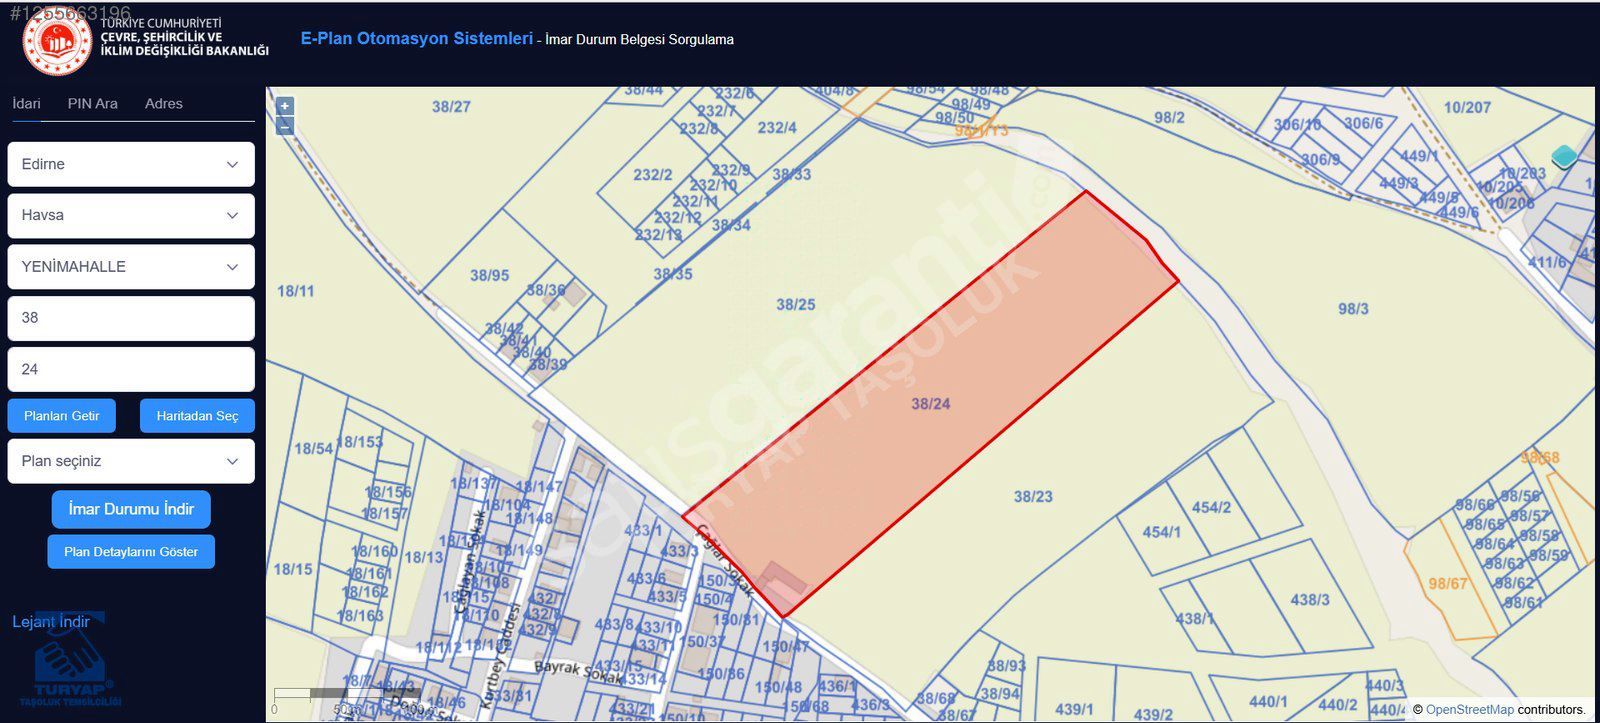This screenshot has height=723, width=1600.
Task: Open the Adres tab
Action: tap(164, 104)
